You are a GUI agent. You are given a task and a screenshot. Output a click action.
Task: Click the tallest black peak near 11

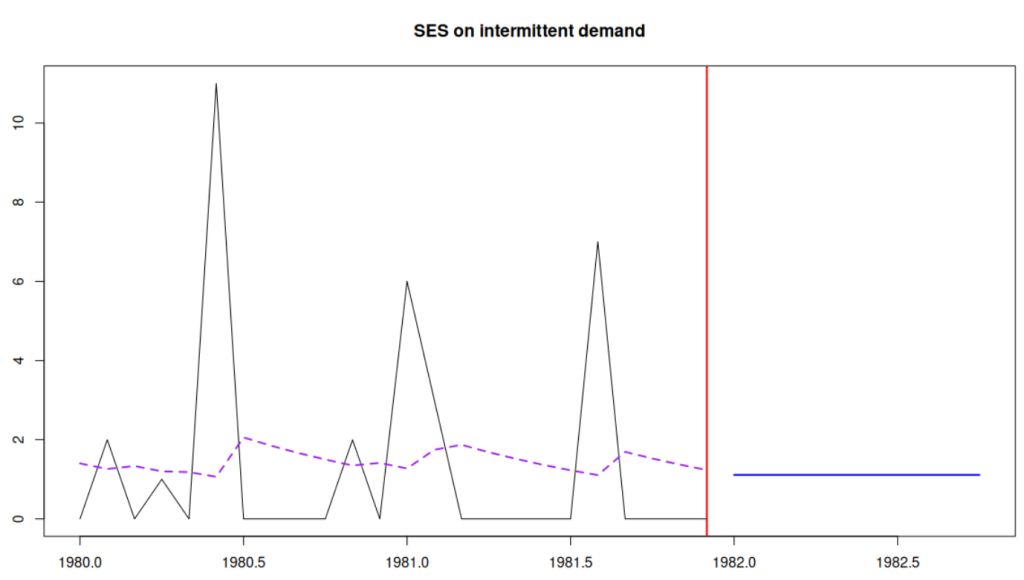[x=216, y=85]
